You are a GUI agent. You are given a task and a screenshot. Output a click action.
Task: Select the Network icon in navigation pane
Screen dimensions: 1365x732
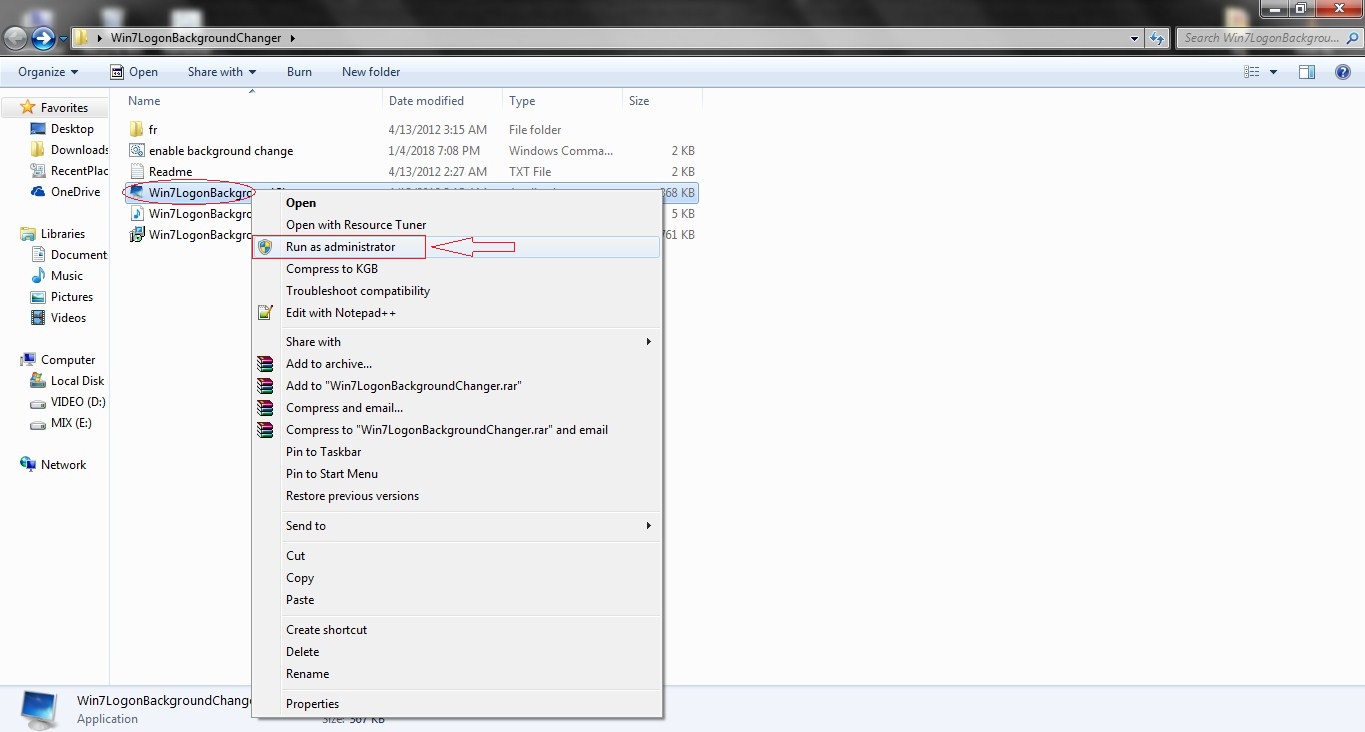click(28, 465)
